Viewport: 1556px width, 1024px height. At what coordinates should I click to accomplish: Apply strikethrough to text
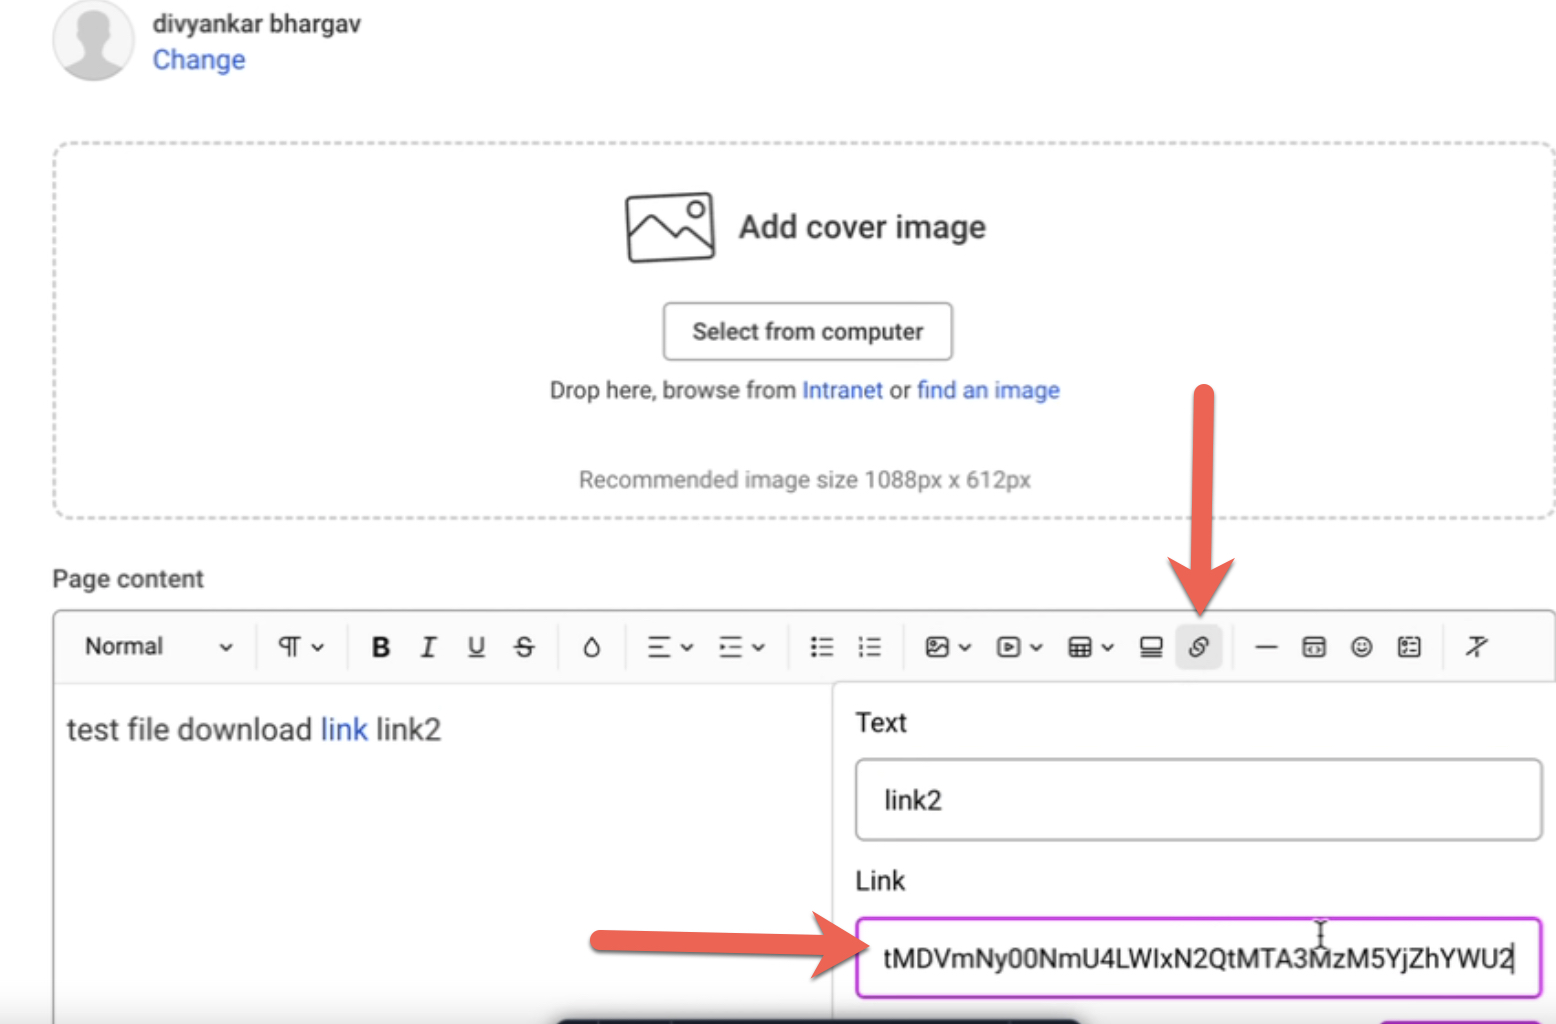coord(524,647)
